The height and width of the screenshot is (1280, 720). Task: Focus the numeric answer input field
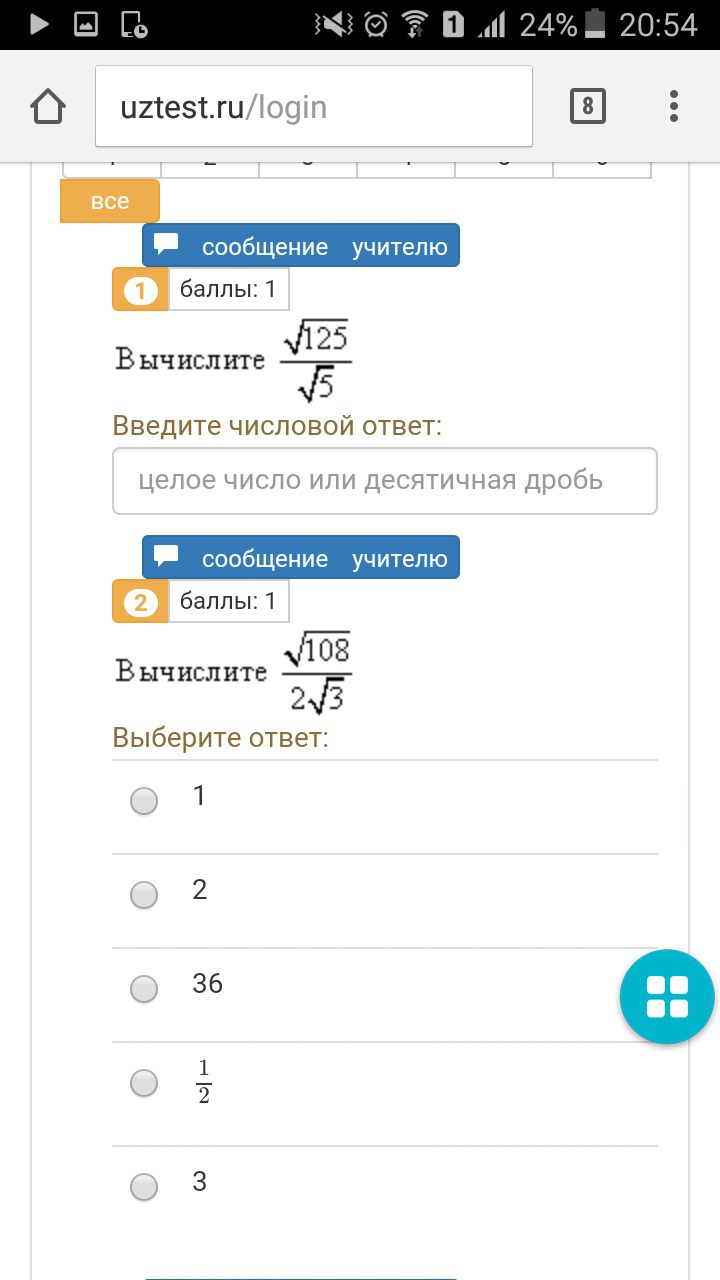pyautogui.click(x=385, y=481)
